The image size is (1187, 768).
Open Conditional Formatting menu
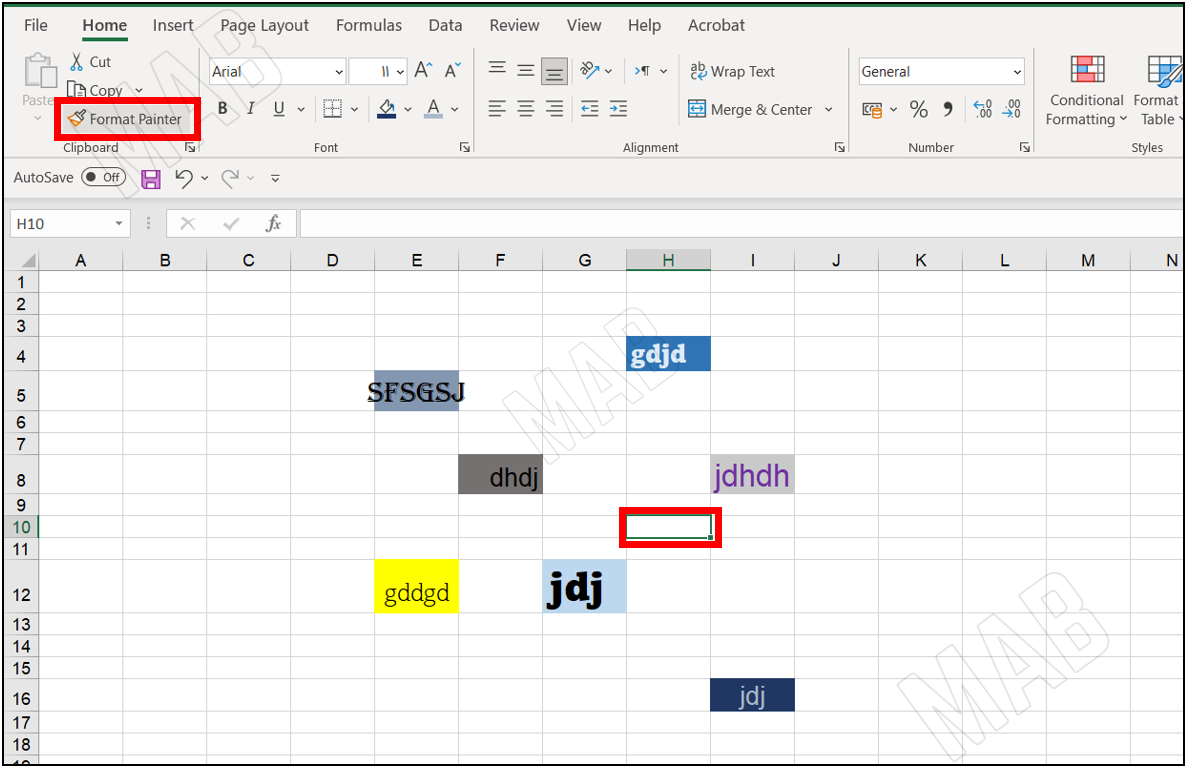[x=1086, y=92]
